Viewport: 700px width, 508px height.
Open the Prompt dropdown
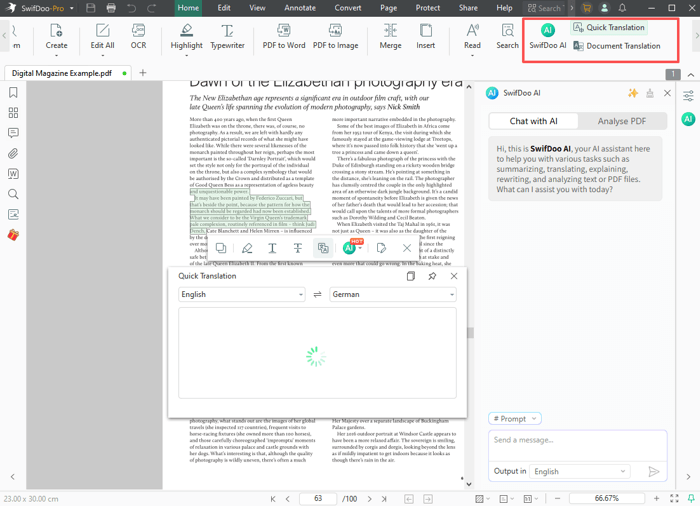[515, 419]
